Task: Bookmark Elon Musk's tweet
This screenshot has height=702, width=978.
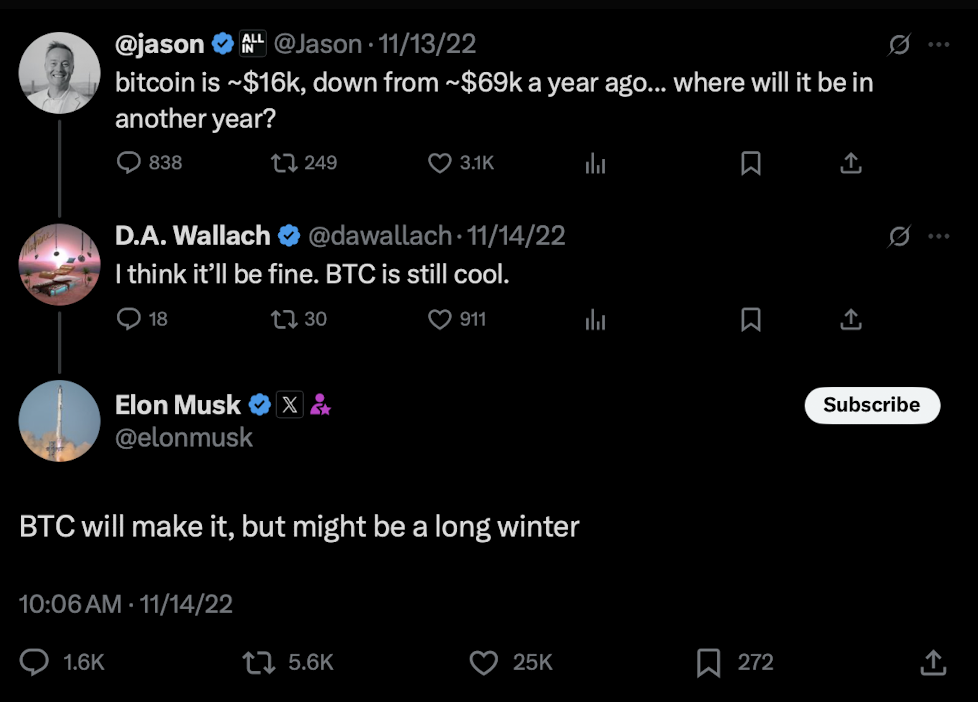Action: point(709,662)
